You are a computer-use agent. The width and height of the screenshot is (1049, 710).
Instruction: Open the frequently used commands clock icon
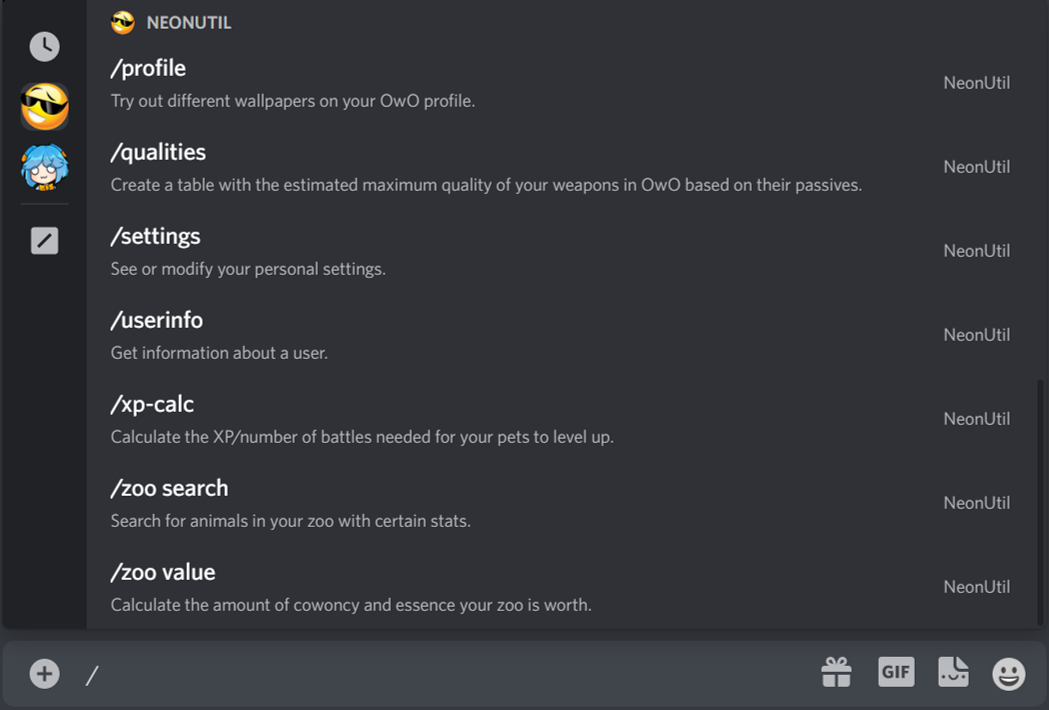[x=44, y=46]
